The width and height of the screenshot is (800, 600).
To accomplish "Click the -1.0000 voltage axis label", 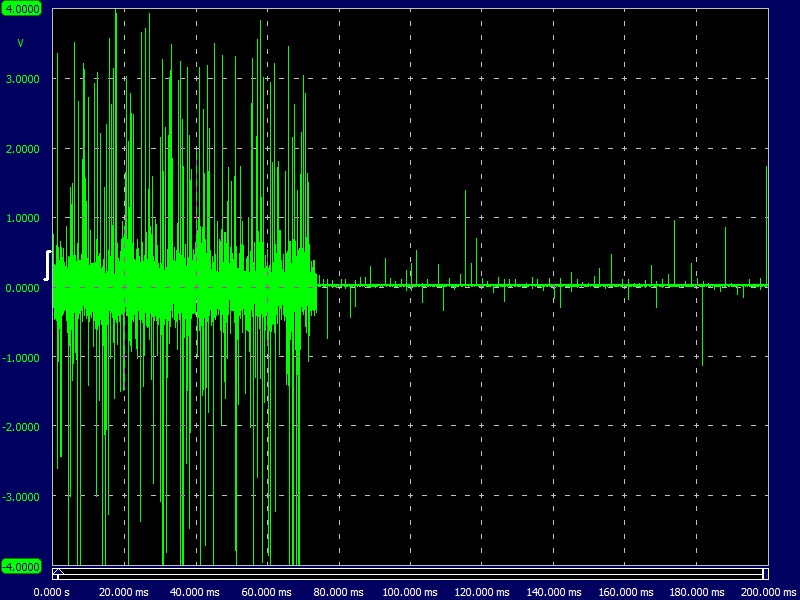I will (x=20, y=358).
